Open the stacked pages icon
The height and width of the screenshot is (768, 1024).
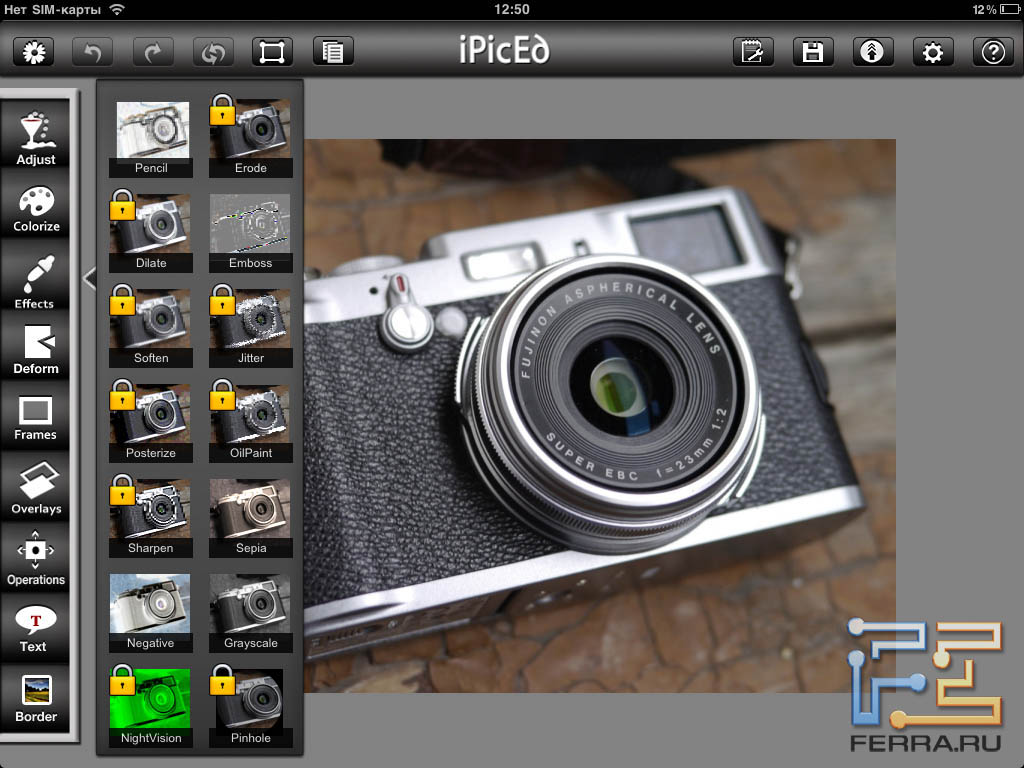point(333,52)
